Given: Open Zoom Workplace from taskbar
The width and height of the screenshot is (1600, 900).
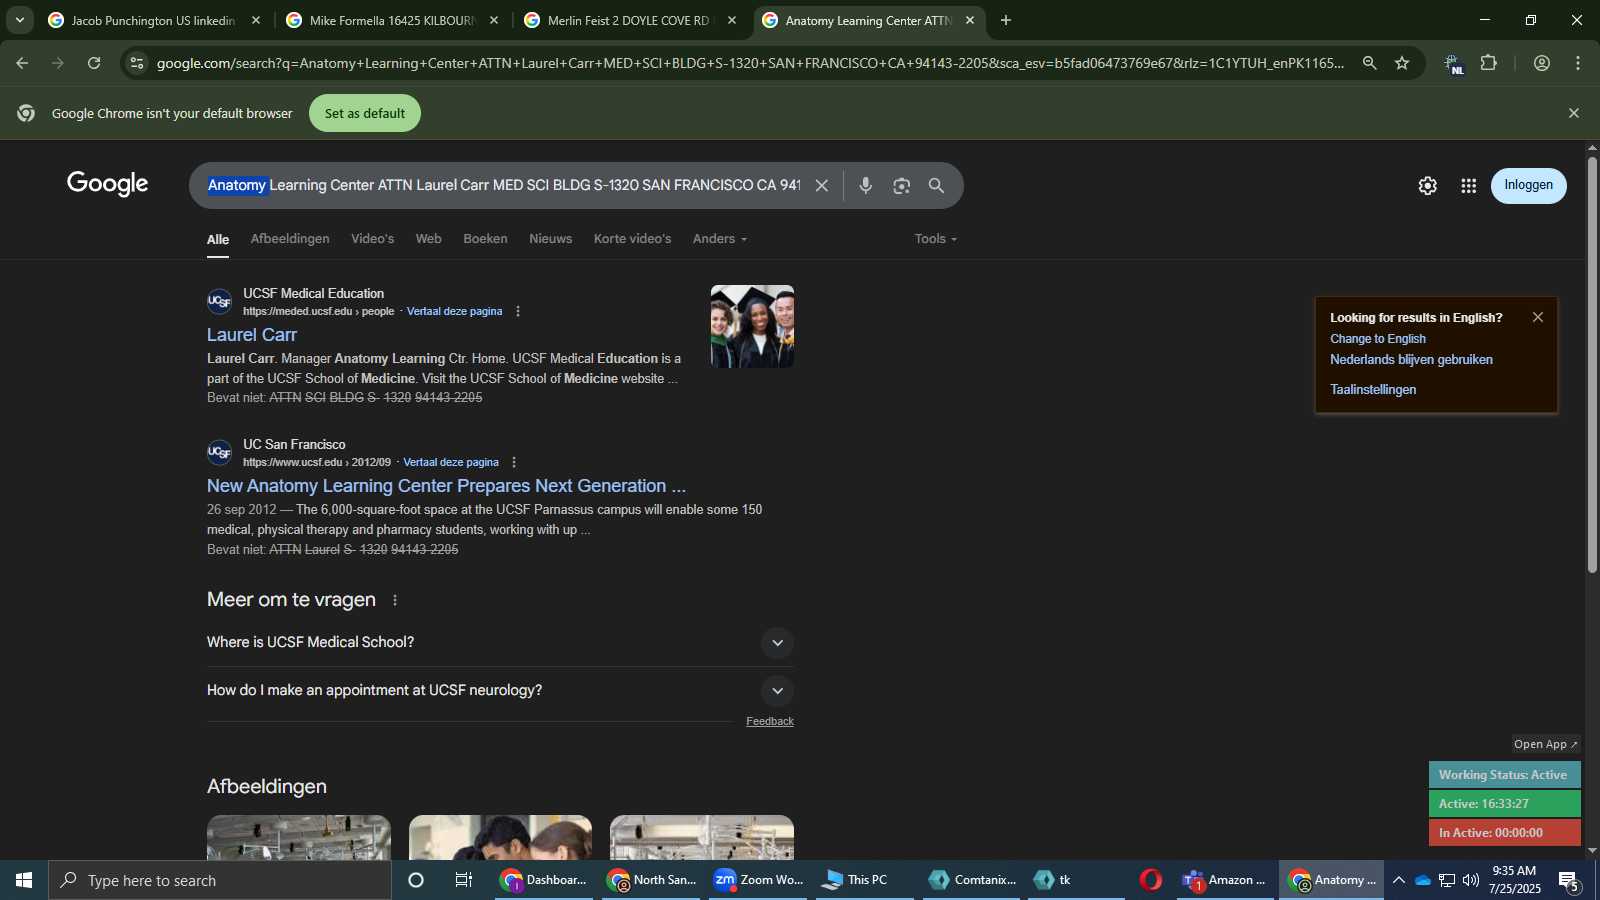Looking at the screenshot, I should click(759, 880).
